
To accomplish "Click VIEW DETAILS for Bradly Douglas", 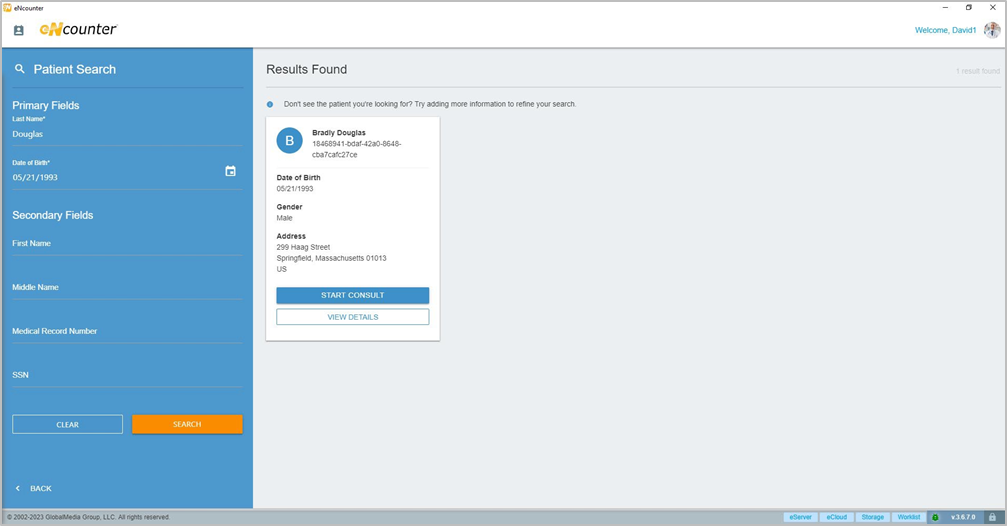I will [352, 317].
